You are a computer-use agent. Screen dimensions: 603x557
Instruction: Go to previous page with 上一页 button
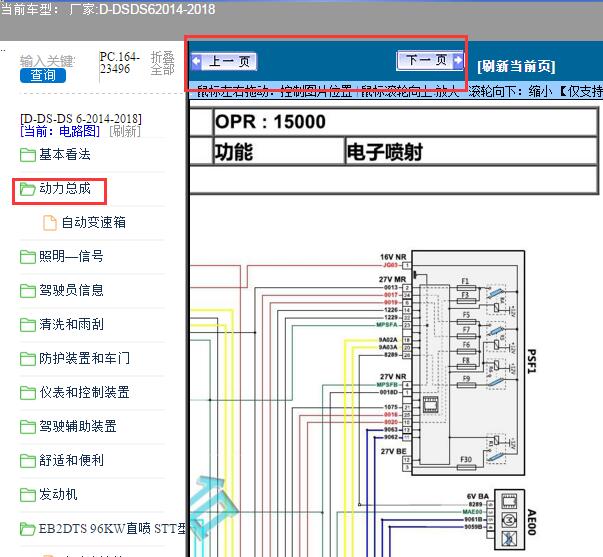click(x=224, y=62)
